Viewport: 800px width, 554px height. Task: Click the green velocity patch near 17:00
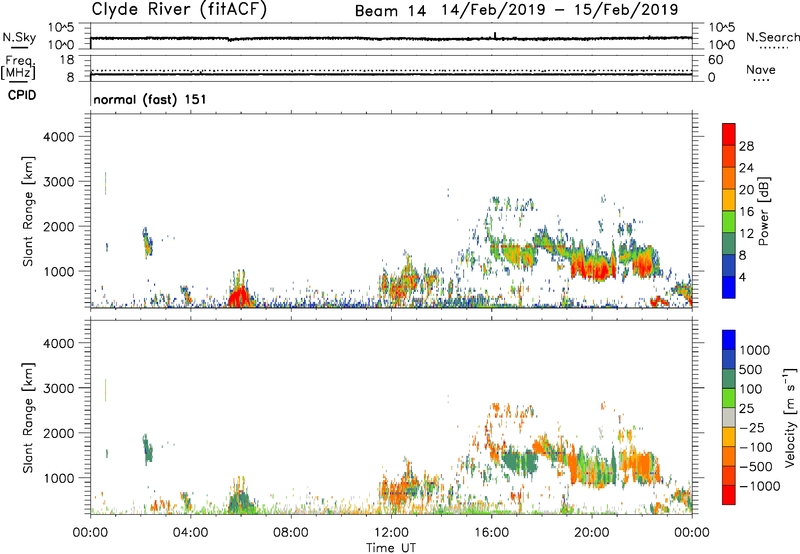(520, 462)
